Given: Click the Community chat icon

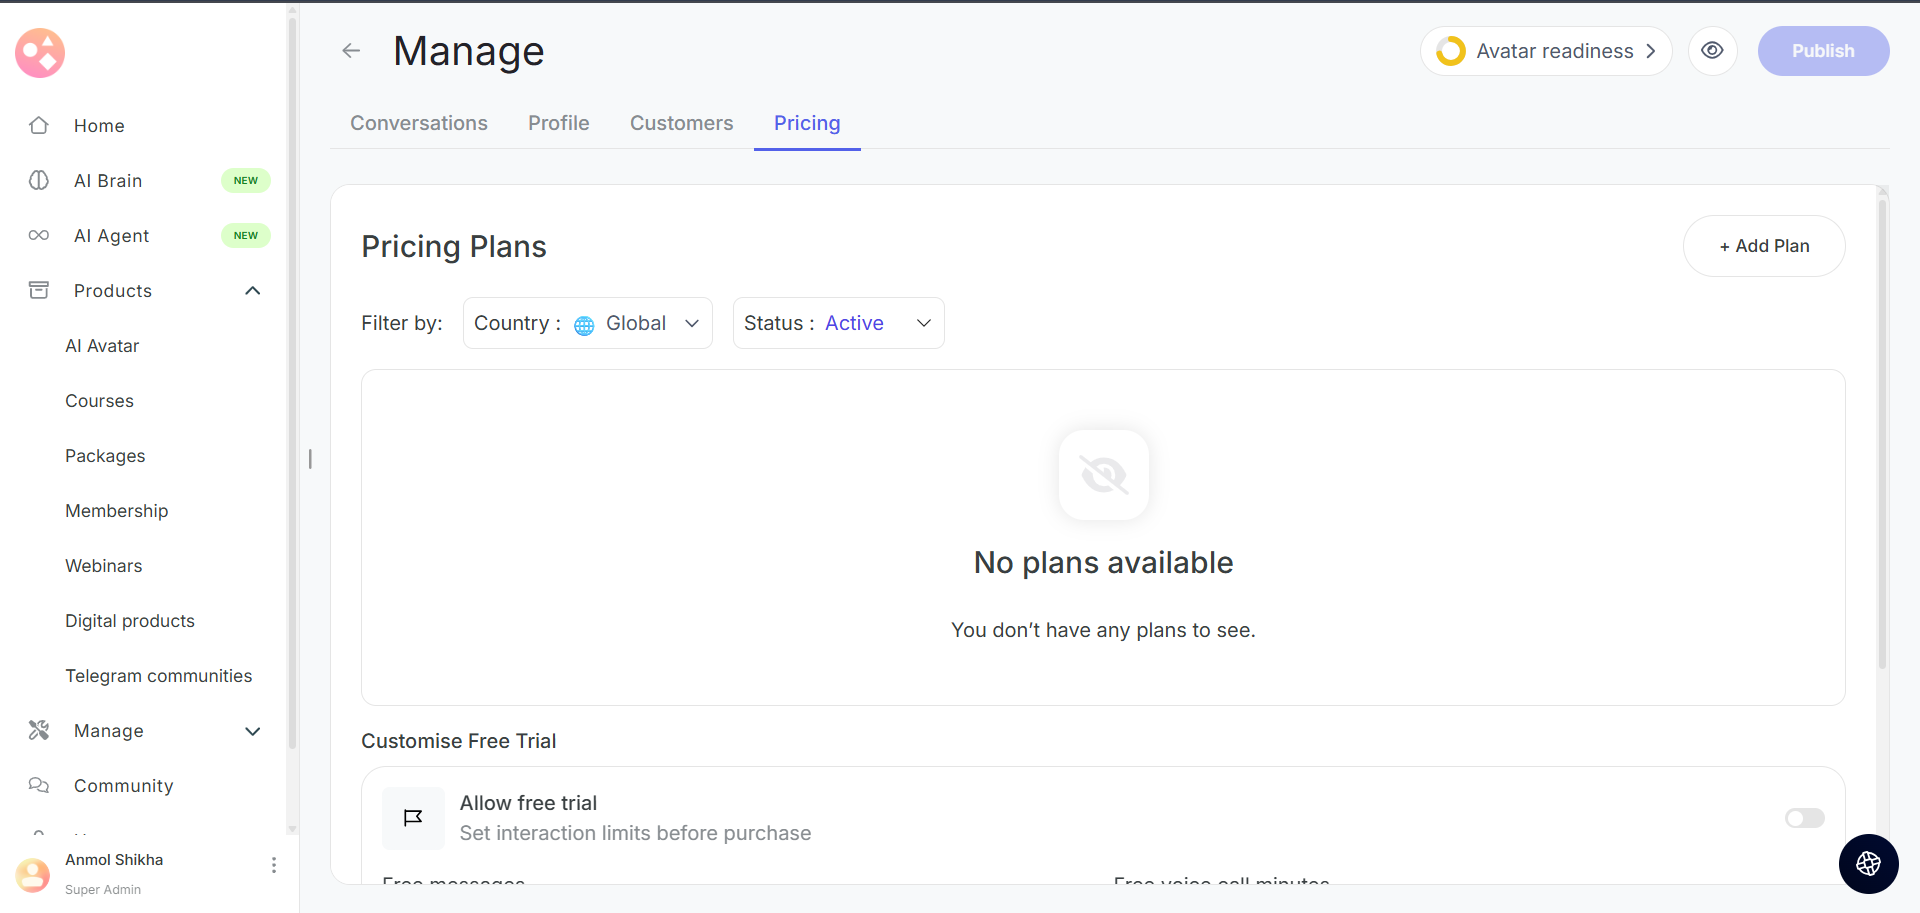Looking at the screenshot, I should (39, 786).
